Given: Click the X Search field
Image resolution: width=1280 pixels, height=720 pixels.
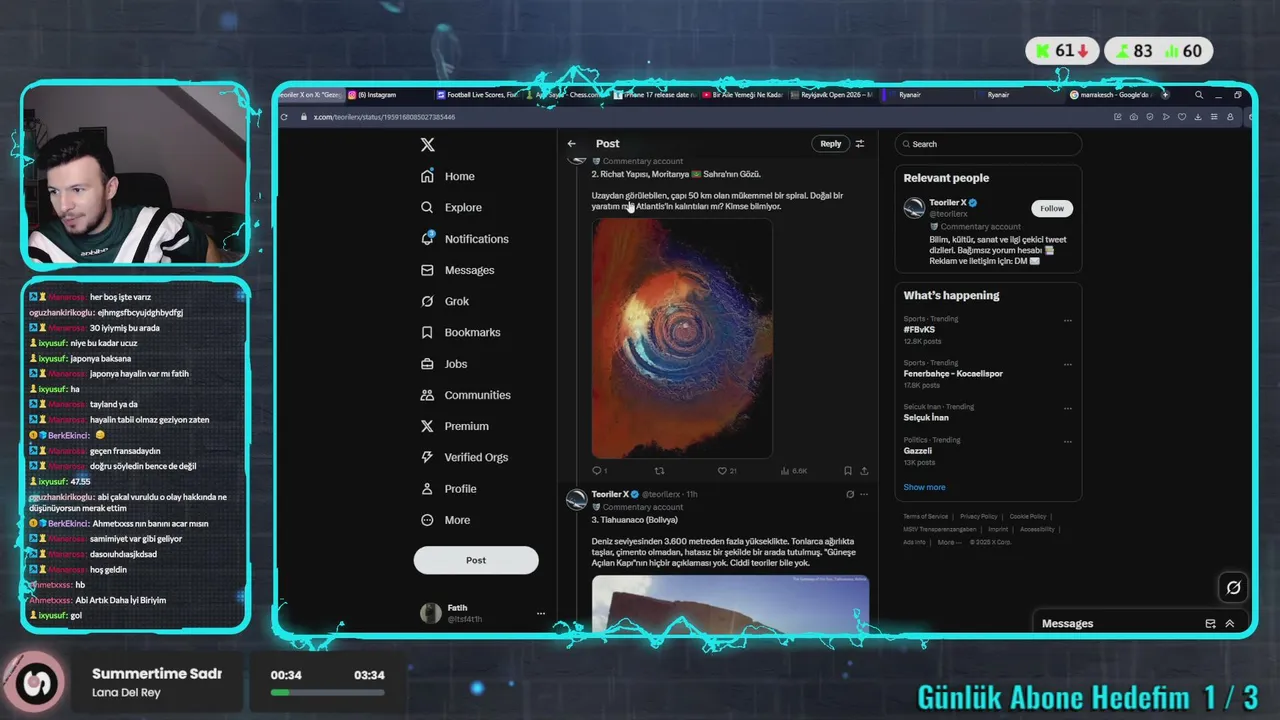Looking at the screenshot, I should pyautogui.click(x=988, y=144).
